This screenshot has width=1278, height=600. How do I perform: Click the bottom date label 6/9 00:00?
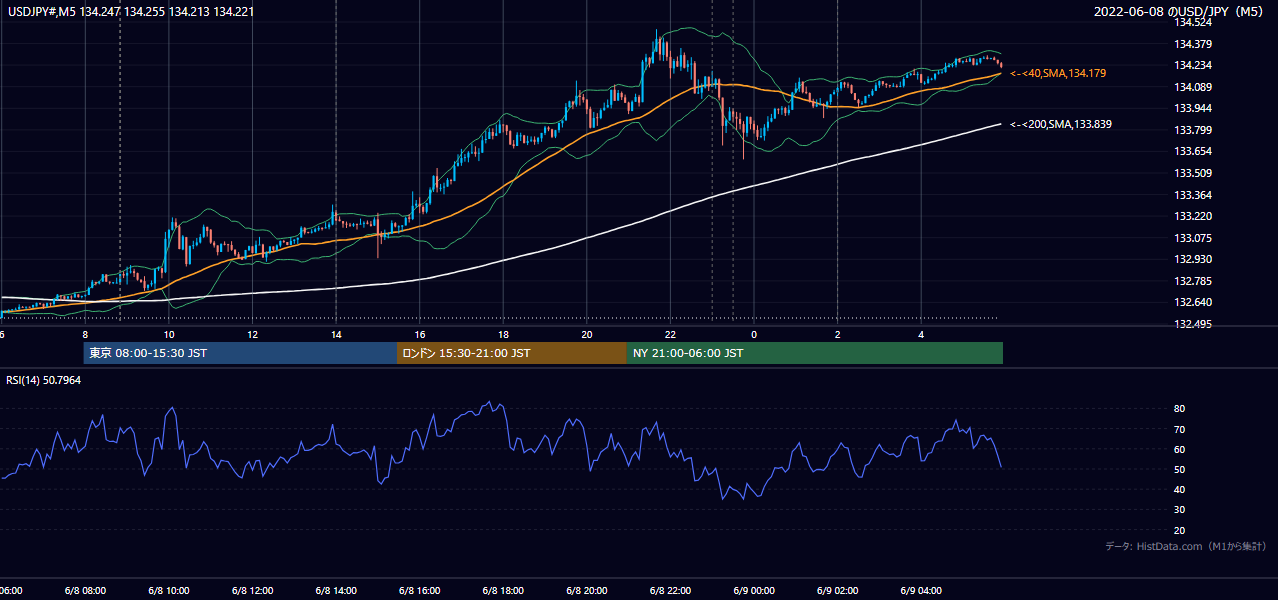(753, 591)
